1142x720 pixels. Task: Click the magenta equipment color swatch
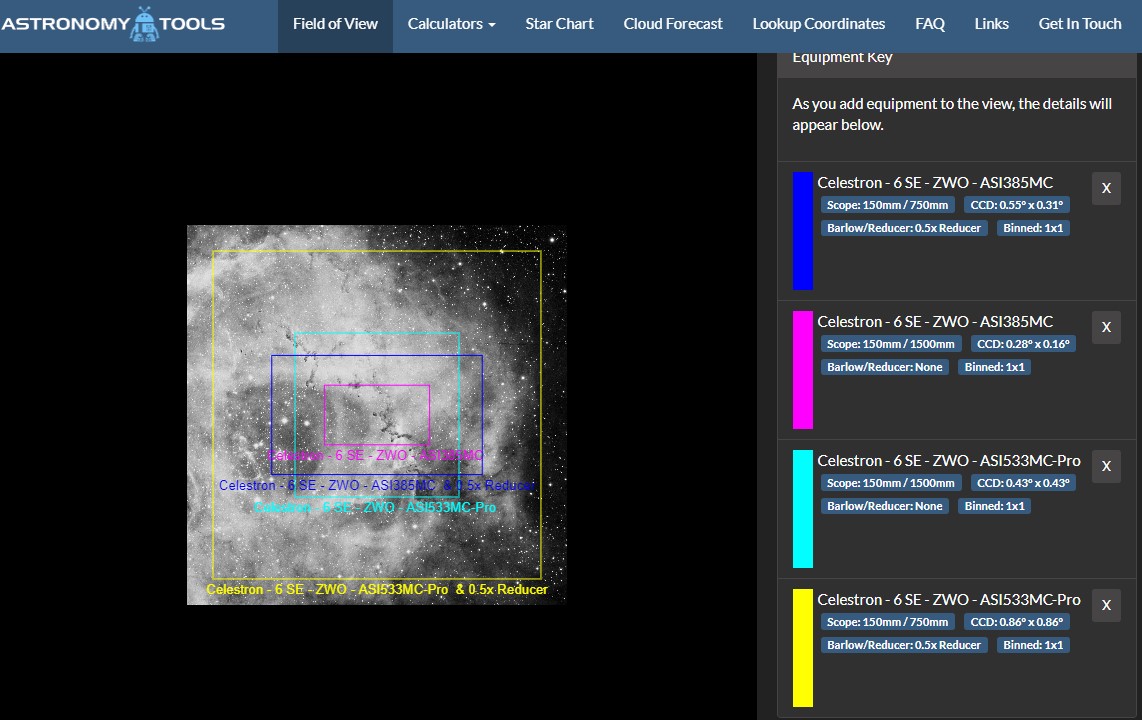[x=803, y=370]
